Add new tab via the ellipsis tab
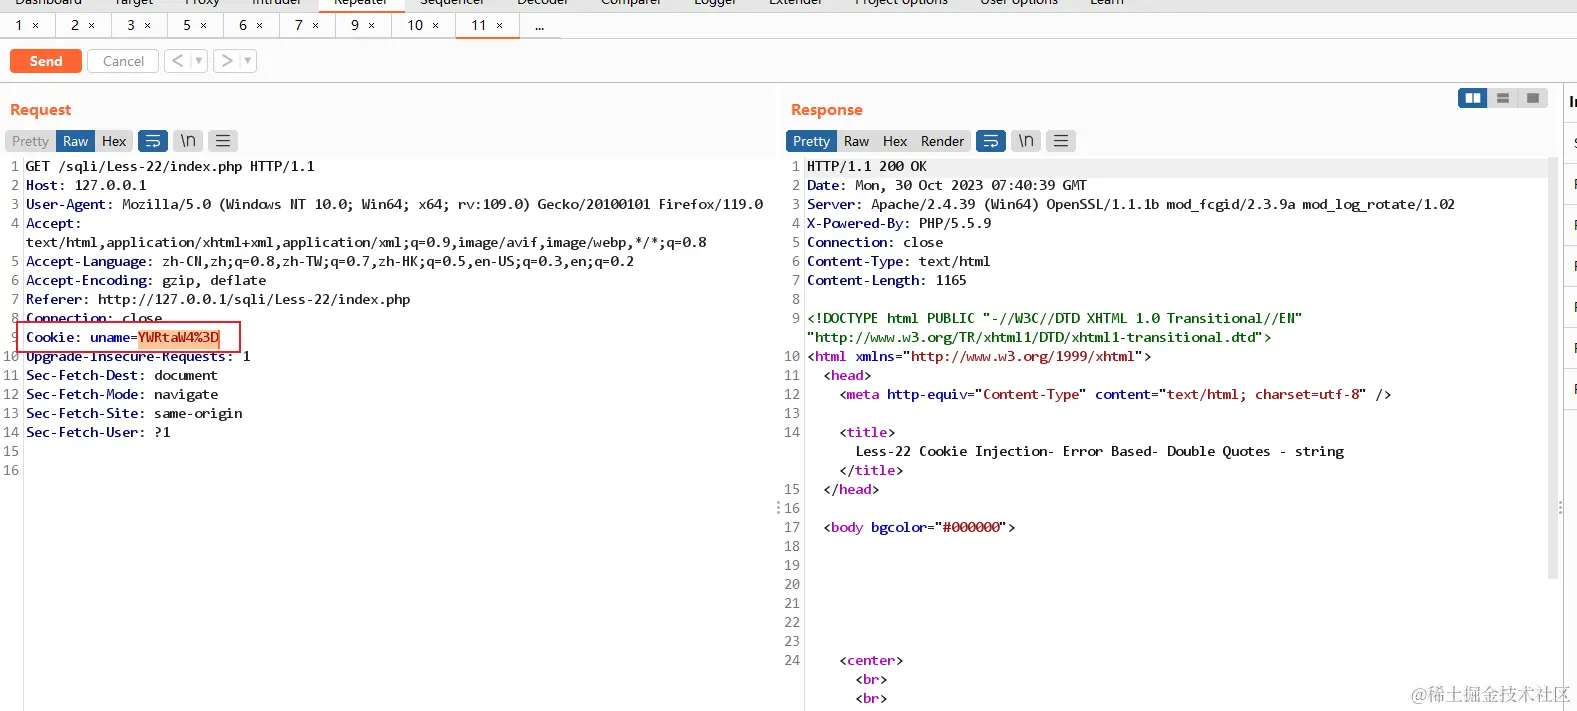 540,26
